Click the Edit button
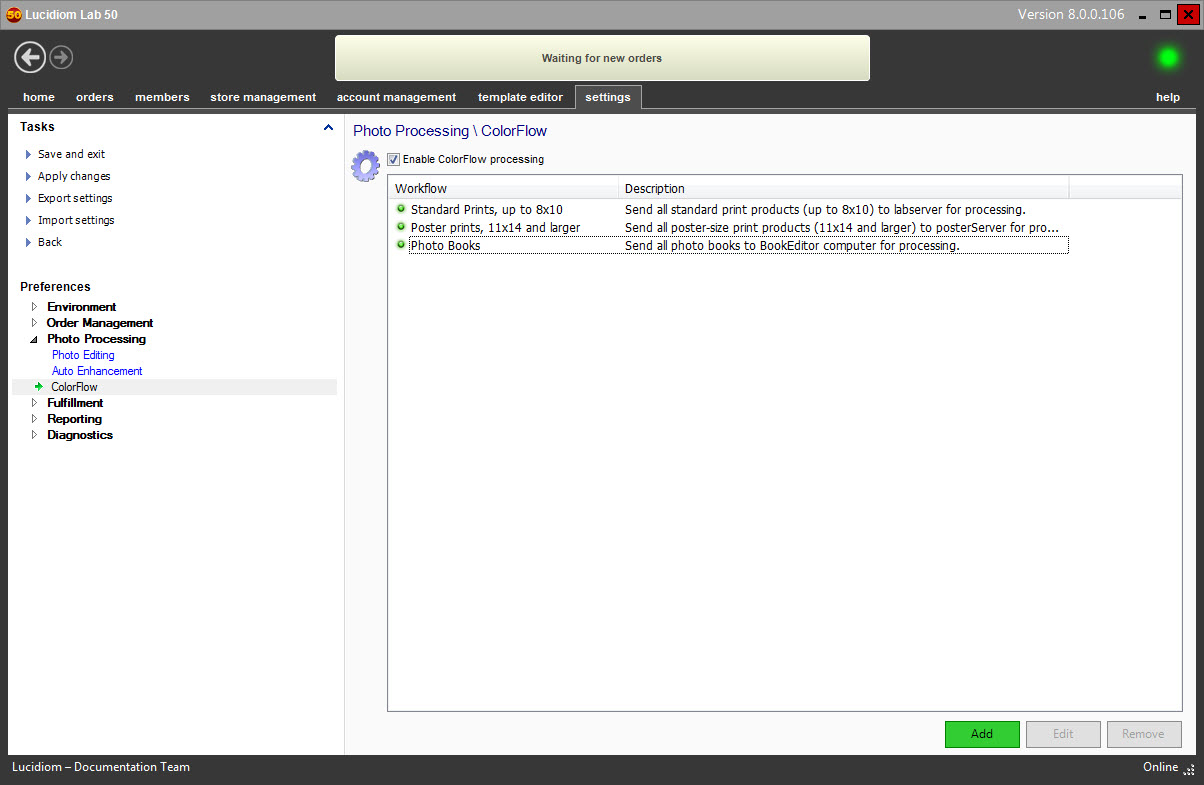Screen dimensions: 1204x785 coord(1063,734)
